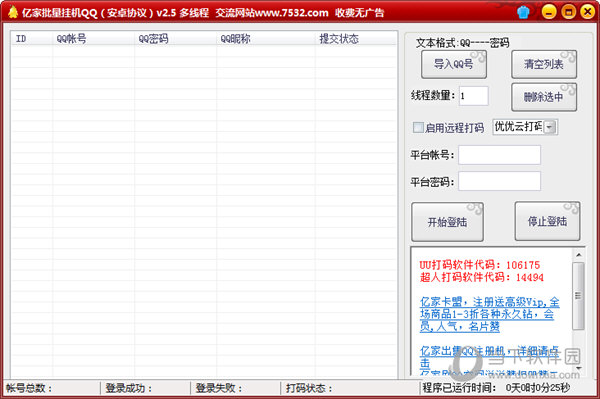
Task: Click the yellow bell app icon
Action: pos(13,12)
